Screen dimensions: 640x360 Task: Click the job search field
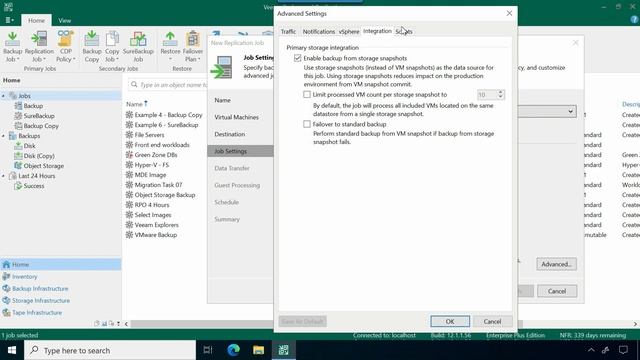click(168, 85)
